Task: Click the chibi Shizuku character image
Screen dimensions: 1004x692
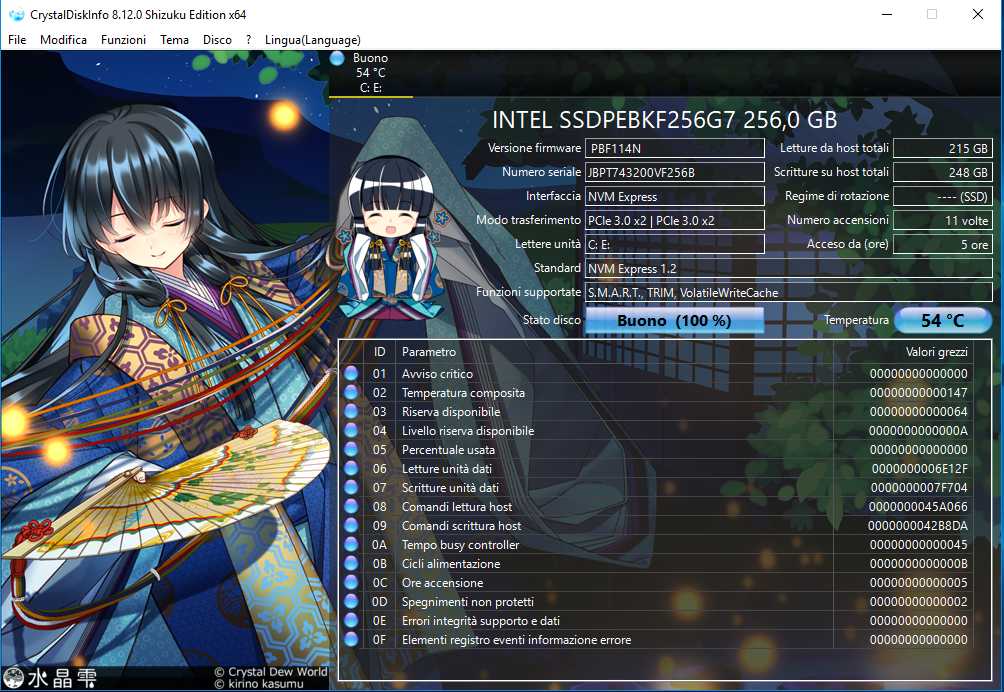Action: coord(391,240)
